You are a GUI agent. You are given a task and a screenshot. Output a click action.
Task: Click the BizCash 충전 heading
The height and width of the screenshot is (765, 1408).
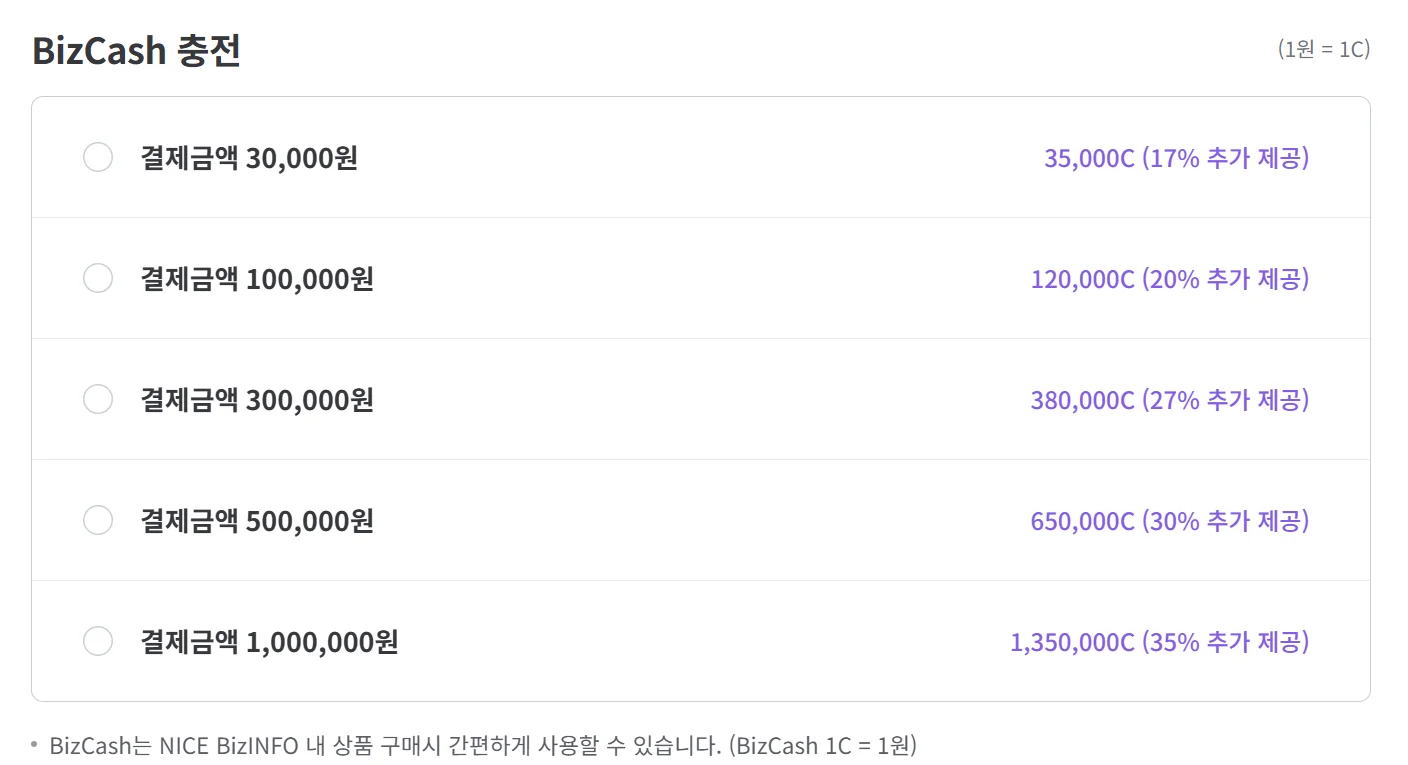[137, 51]
